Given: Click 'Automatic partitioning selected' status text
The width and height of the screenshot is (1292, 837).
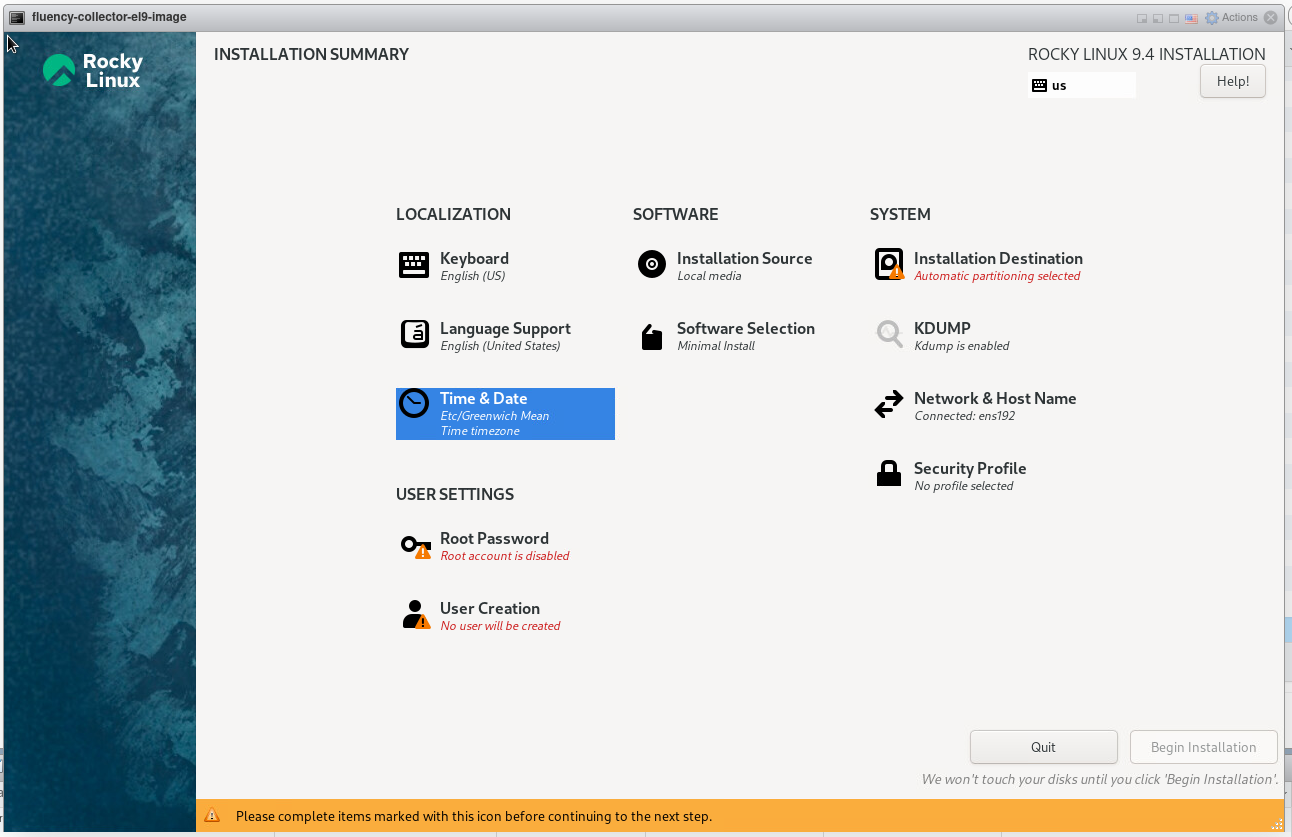Looking at the screenshot, I should point(997,276).
